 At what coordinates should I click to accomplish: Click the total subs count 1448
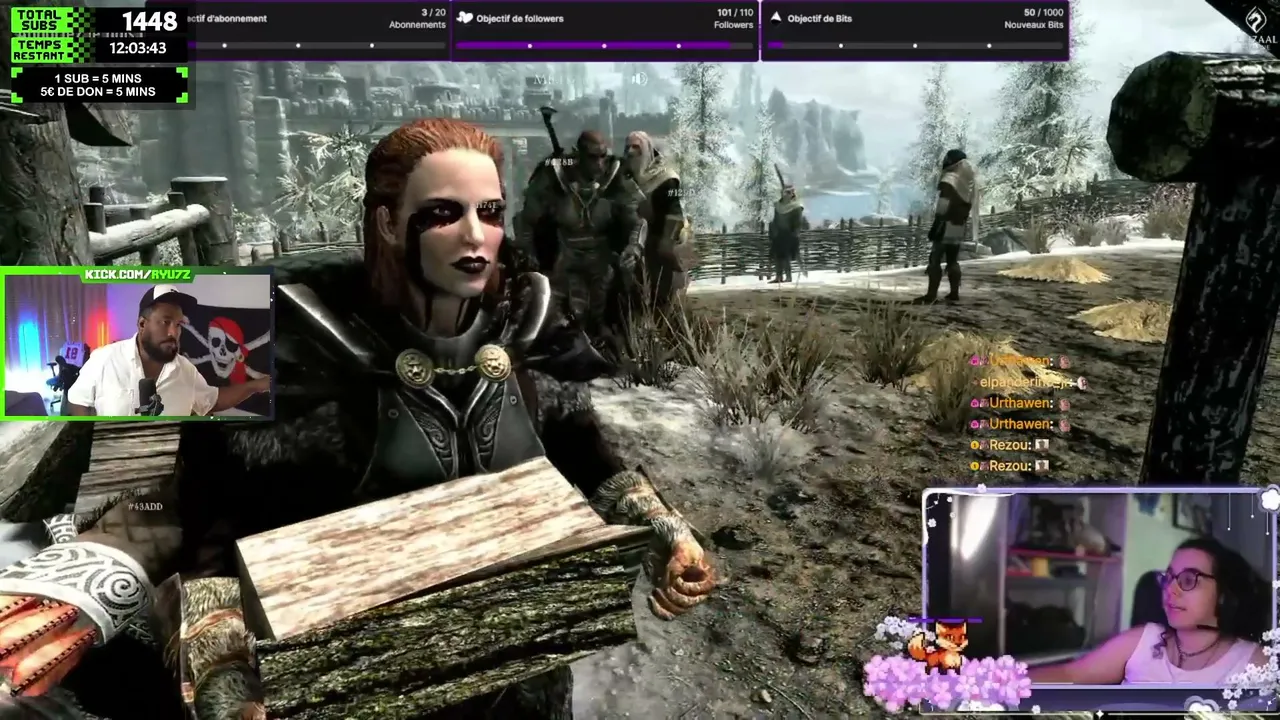coord(149,21)
